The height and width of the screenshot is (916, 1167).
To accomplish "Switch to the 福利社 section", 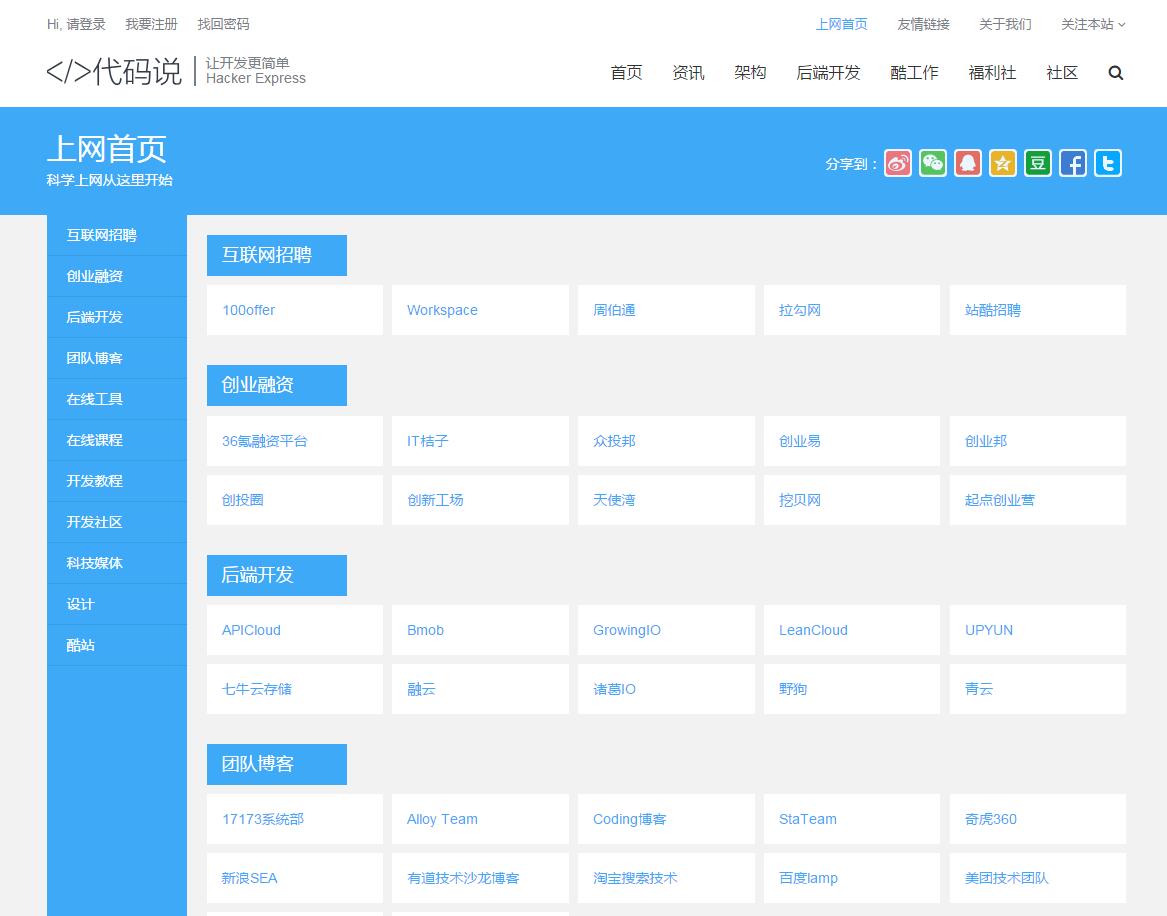I will pyautogui.click(x=992, y=72).
